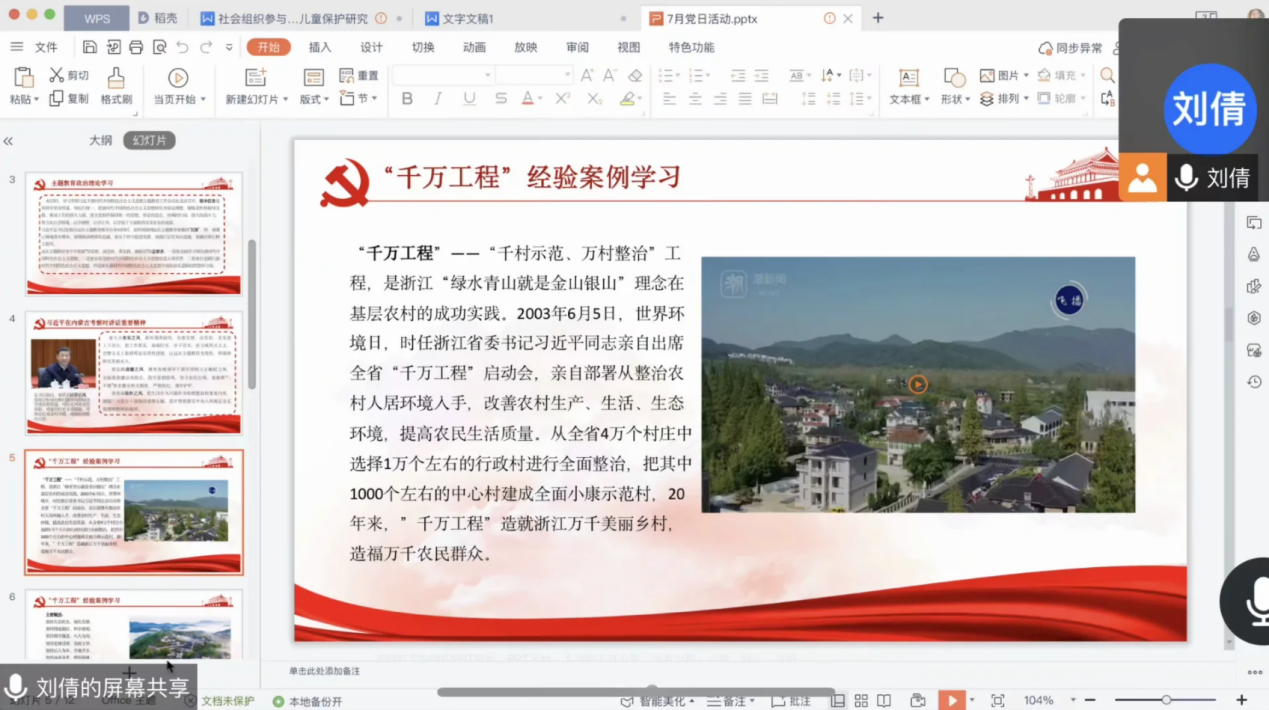Image resolution: width=1269 pixels, height=710 pixels.
Task: Switch to the Outline (大纲) tab
Action: coord(101,141)
